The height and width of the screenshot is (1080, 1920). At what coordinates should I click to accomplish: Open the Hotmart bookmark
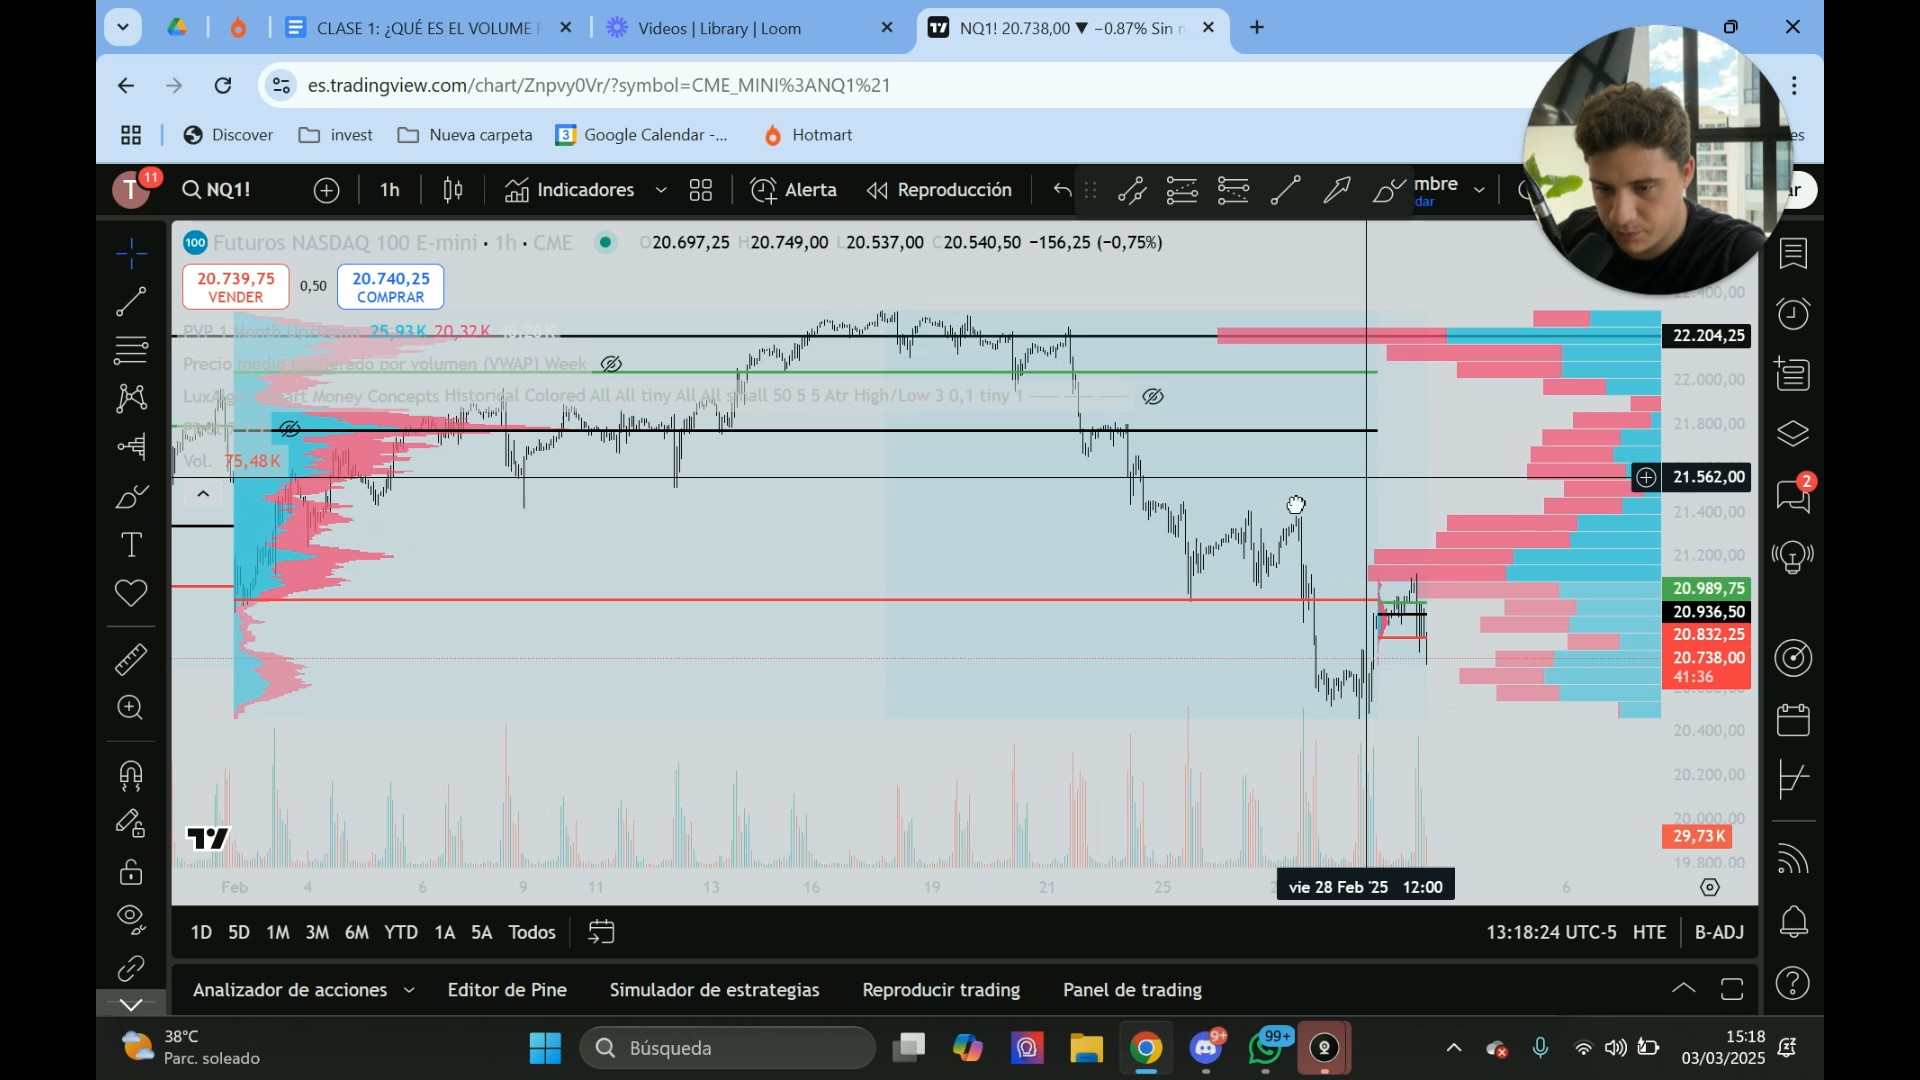[x=808, y=135]
